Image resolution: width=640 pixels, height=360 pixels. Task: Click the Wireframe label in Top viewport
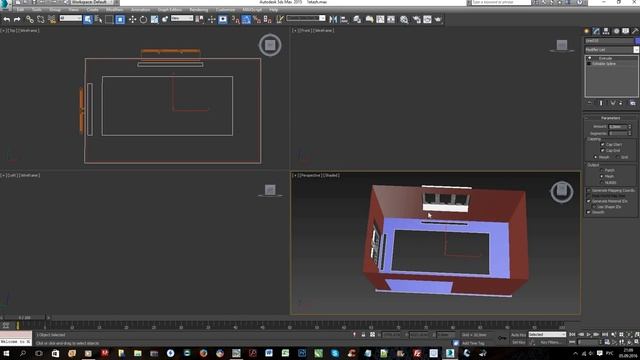[28, 31]
